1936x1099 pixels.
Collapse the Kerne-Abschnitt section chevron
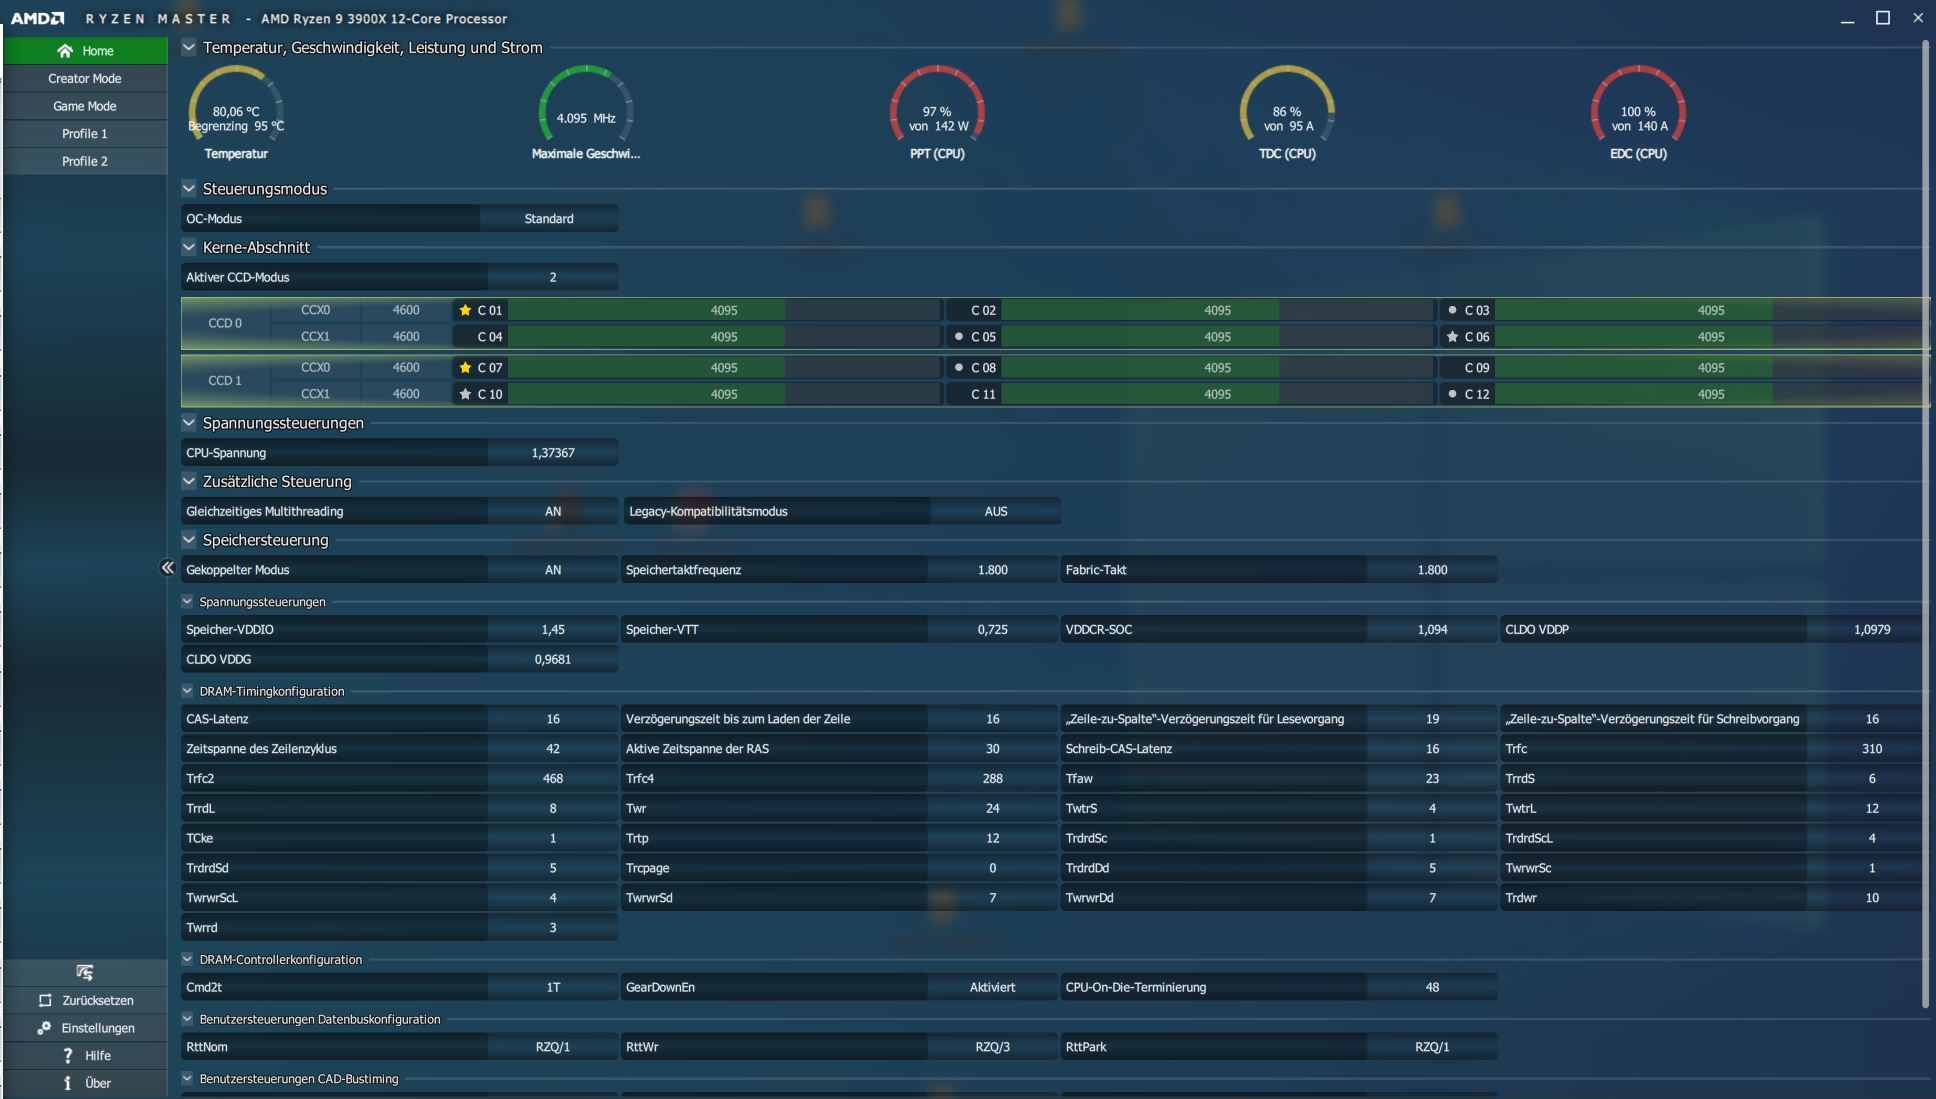click(x=189, y=247)
